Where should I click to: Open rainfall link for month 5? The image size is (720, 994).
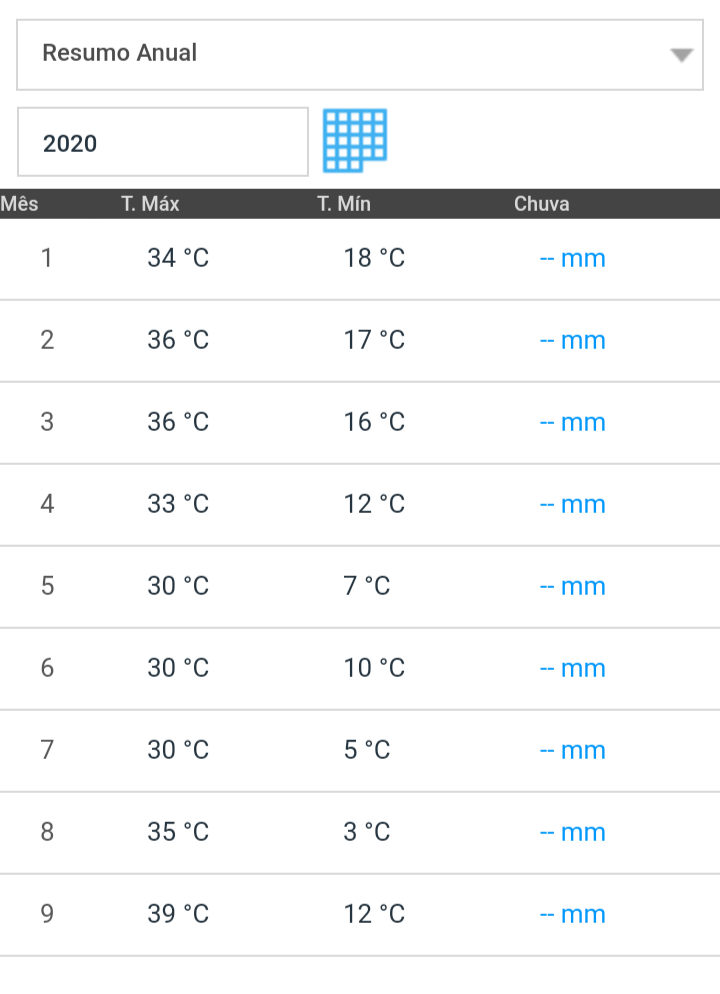(x=572, y=586)
